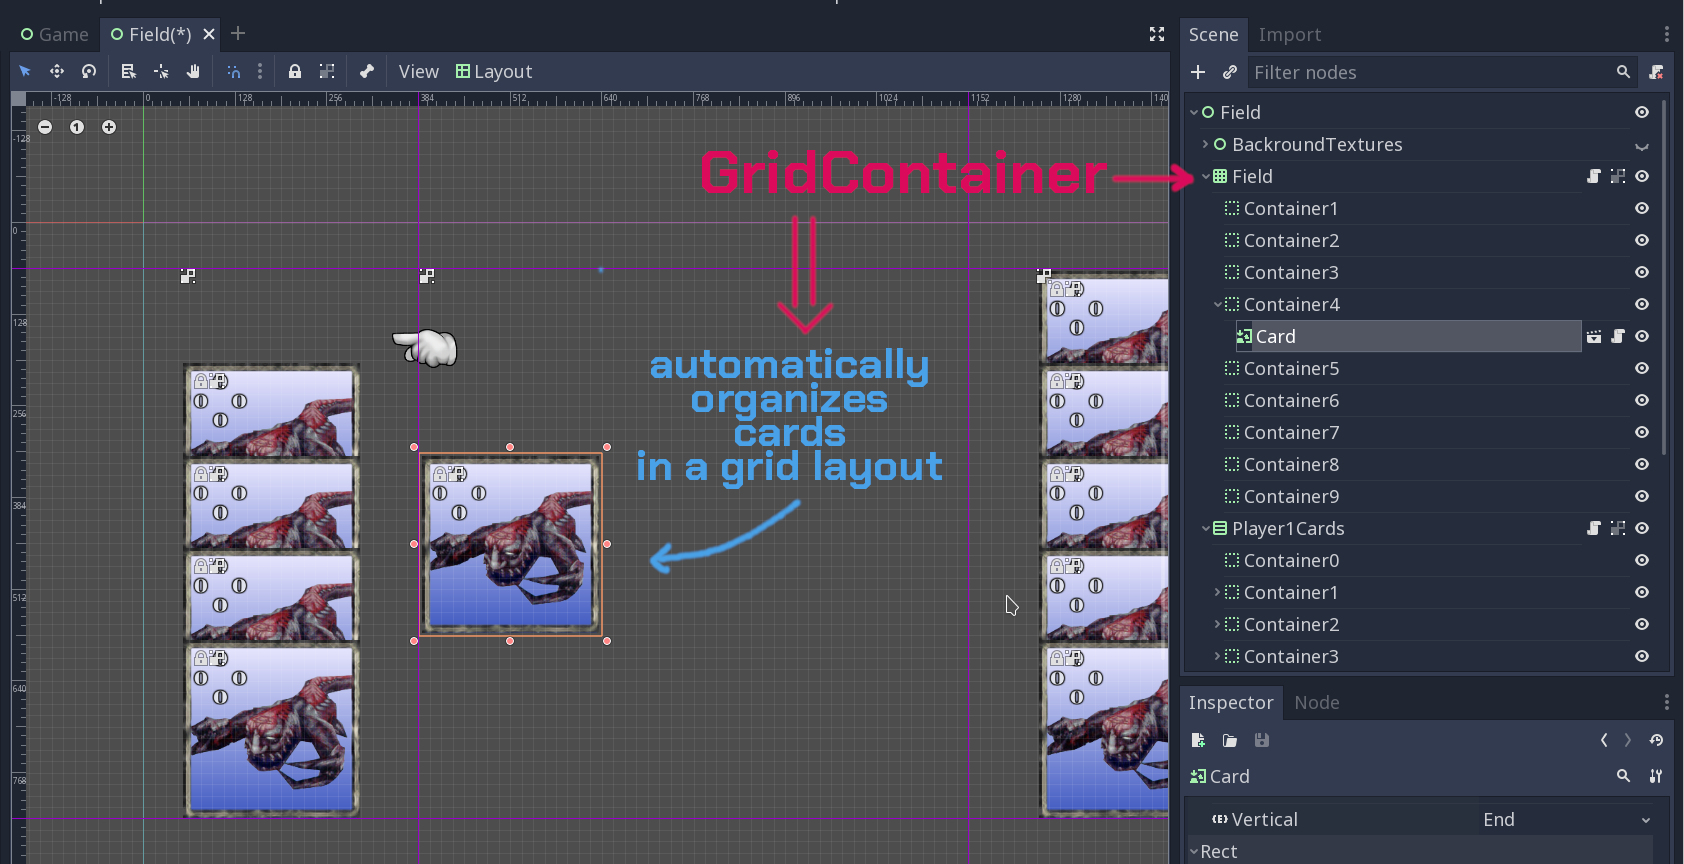Switch to the Game scene tab
The height and width of the screenshot is (864, 1684).
tap(55, 34)
